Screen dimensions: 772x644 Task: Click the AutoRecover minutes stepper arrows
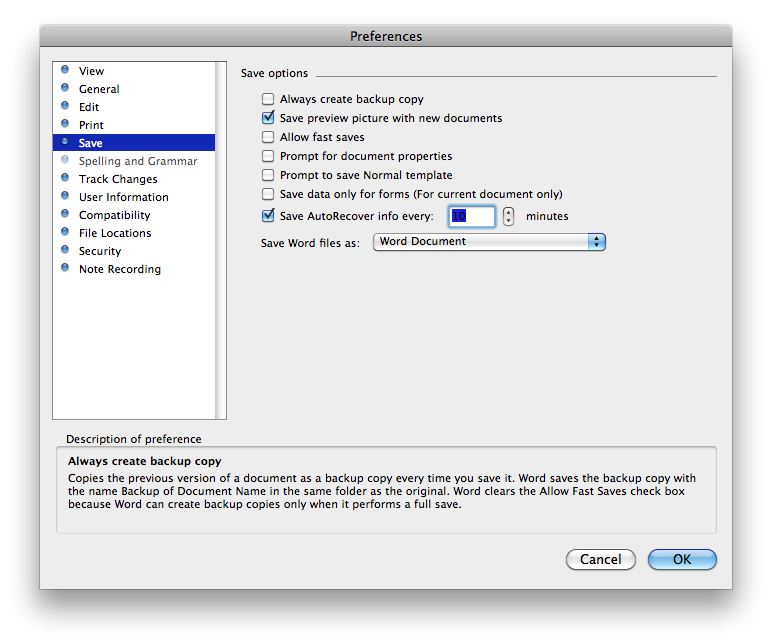click(508, 216)
